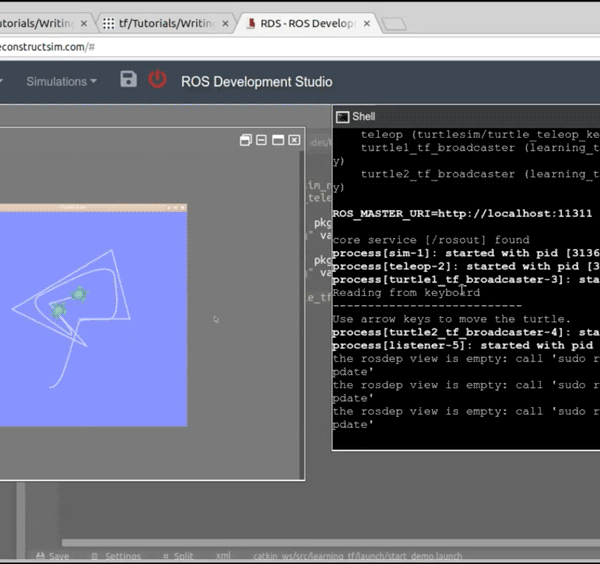
Task: Close the graphical tools window
Action: tap(294, 140)
